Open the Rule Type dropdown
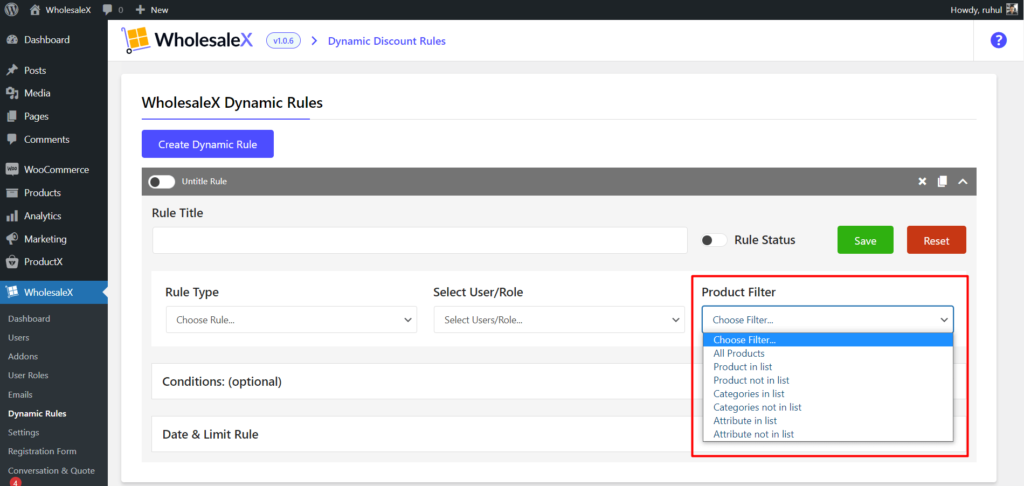 (x=291, y=319)
